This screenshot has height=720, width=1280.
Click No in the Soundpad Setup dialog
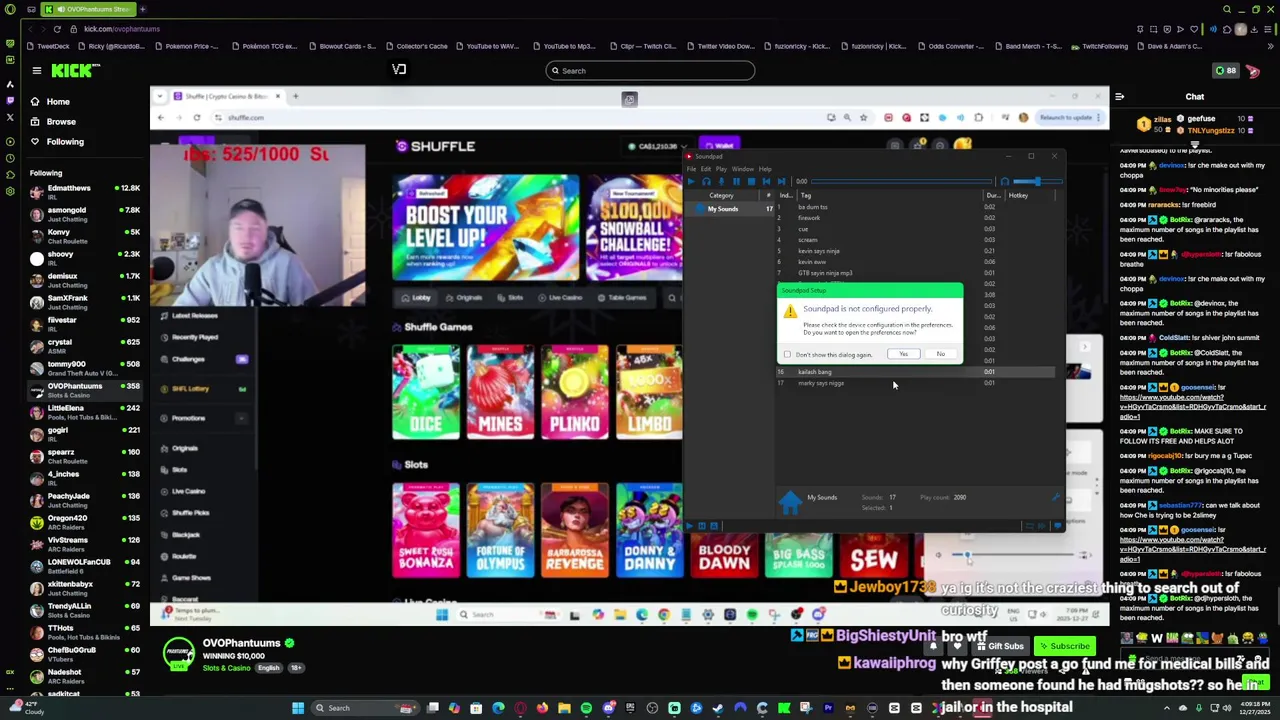940,354
